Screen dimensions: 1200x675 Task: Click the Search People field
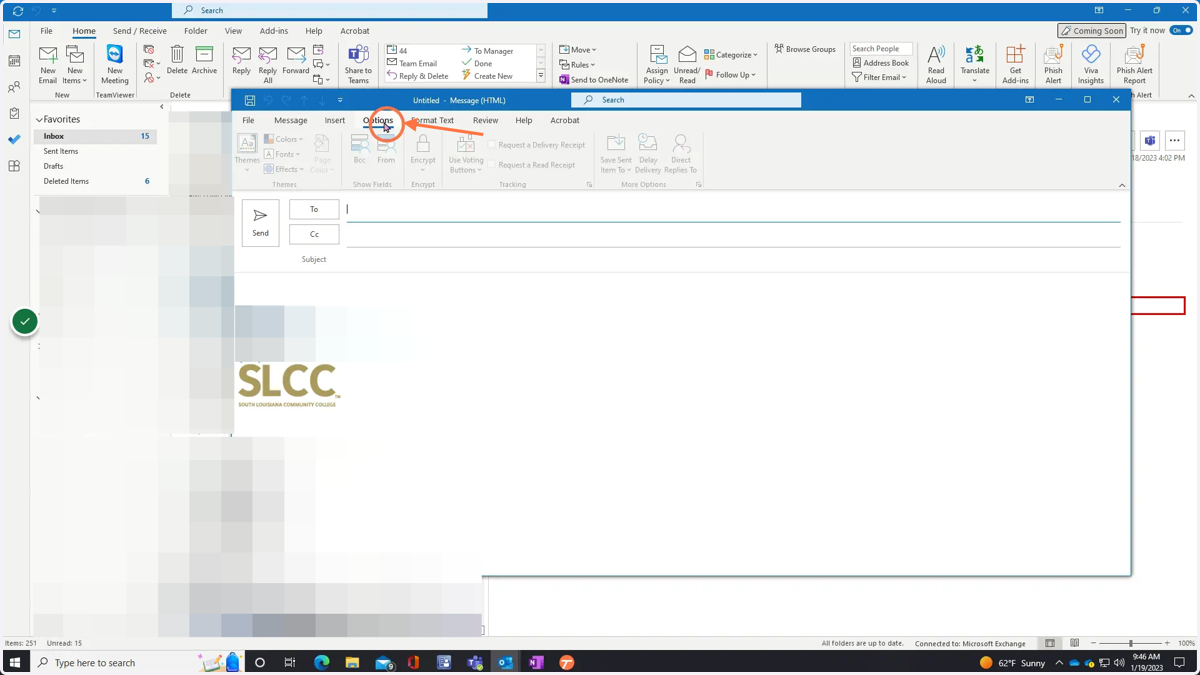pyautogui.click(x=881, y=48)
